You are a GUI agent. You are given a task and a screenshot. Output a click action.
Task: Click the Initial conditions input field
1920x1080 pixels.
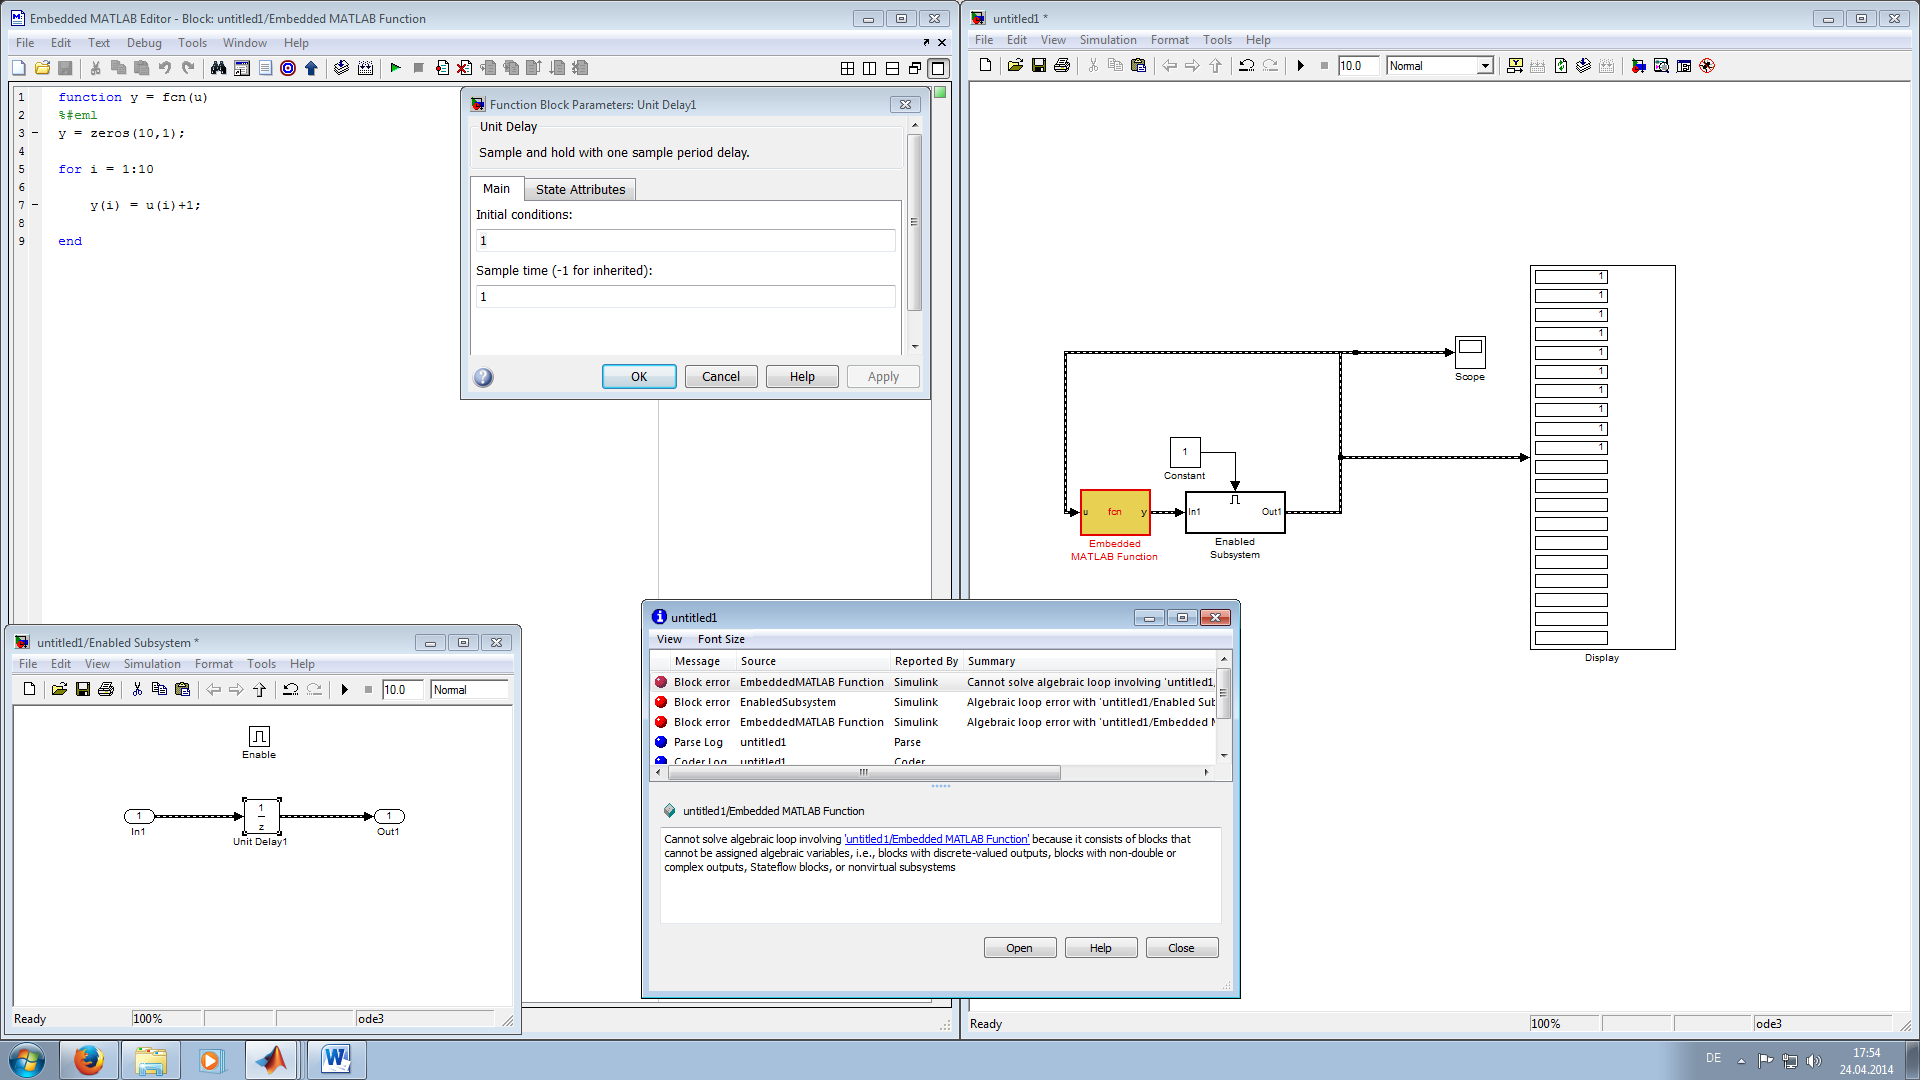(x=685, y=241)
